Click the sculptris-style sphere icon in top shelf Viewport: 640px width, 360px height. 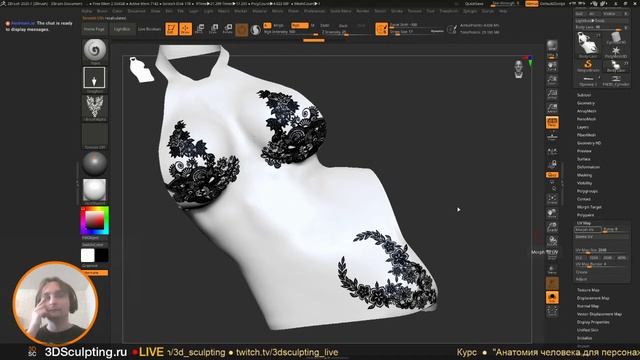point(256,30)
